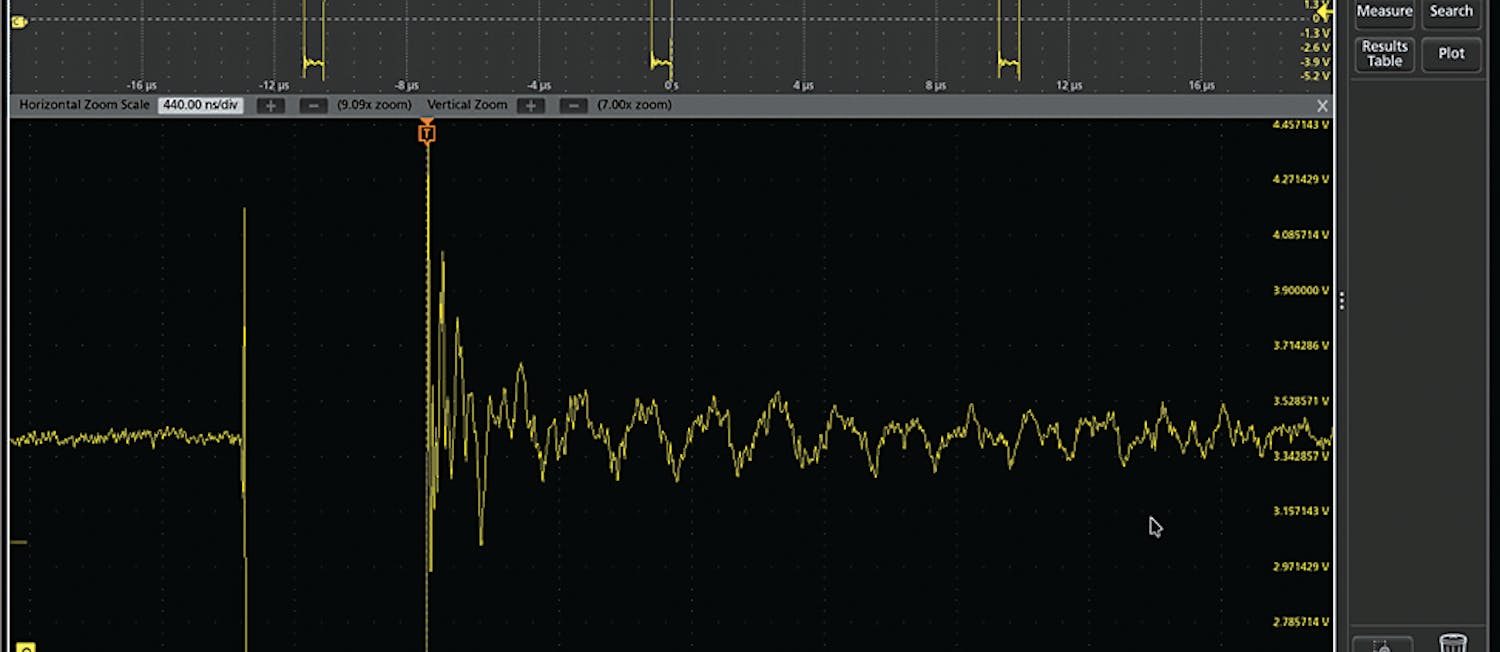
Task: Click the trash icon to delete results
Action: 1451,645
